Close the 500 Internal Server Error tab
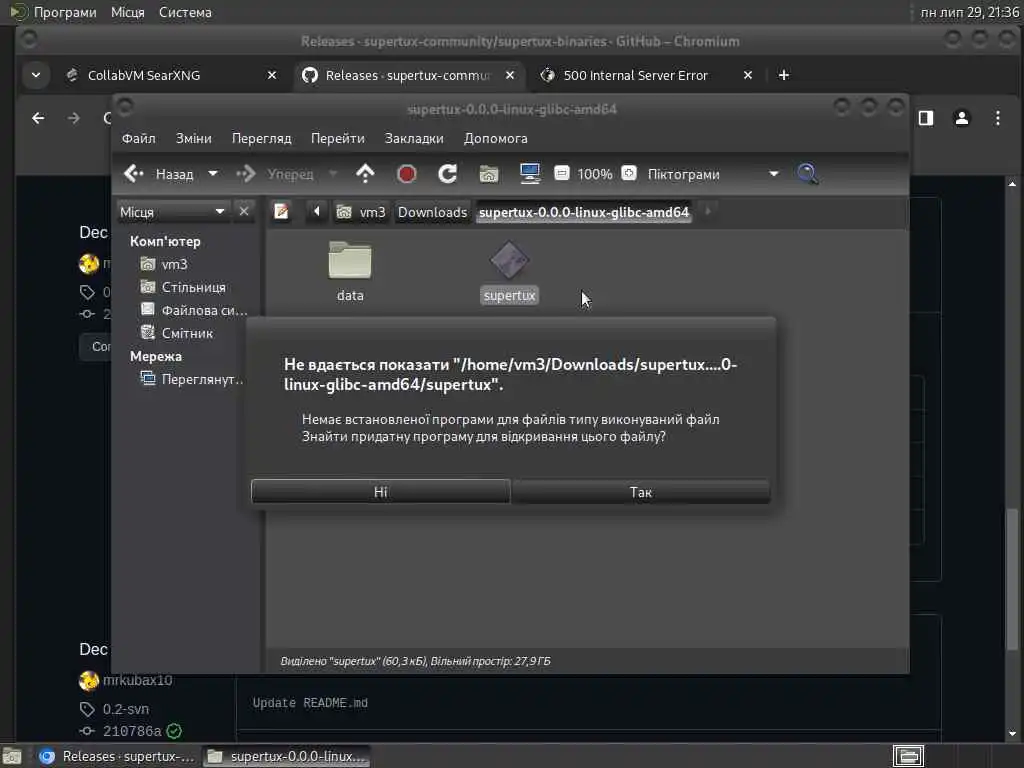The height and width of the screenshot is (768, 1024). click(748, 75)
